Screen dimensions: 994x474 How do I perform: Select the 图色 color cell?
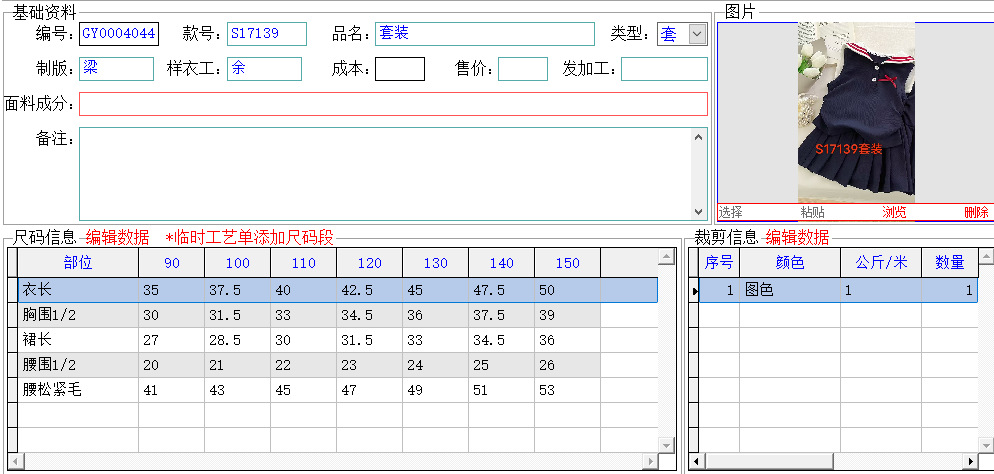pyautogui.click(x=790, y=290)
